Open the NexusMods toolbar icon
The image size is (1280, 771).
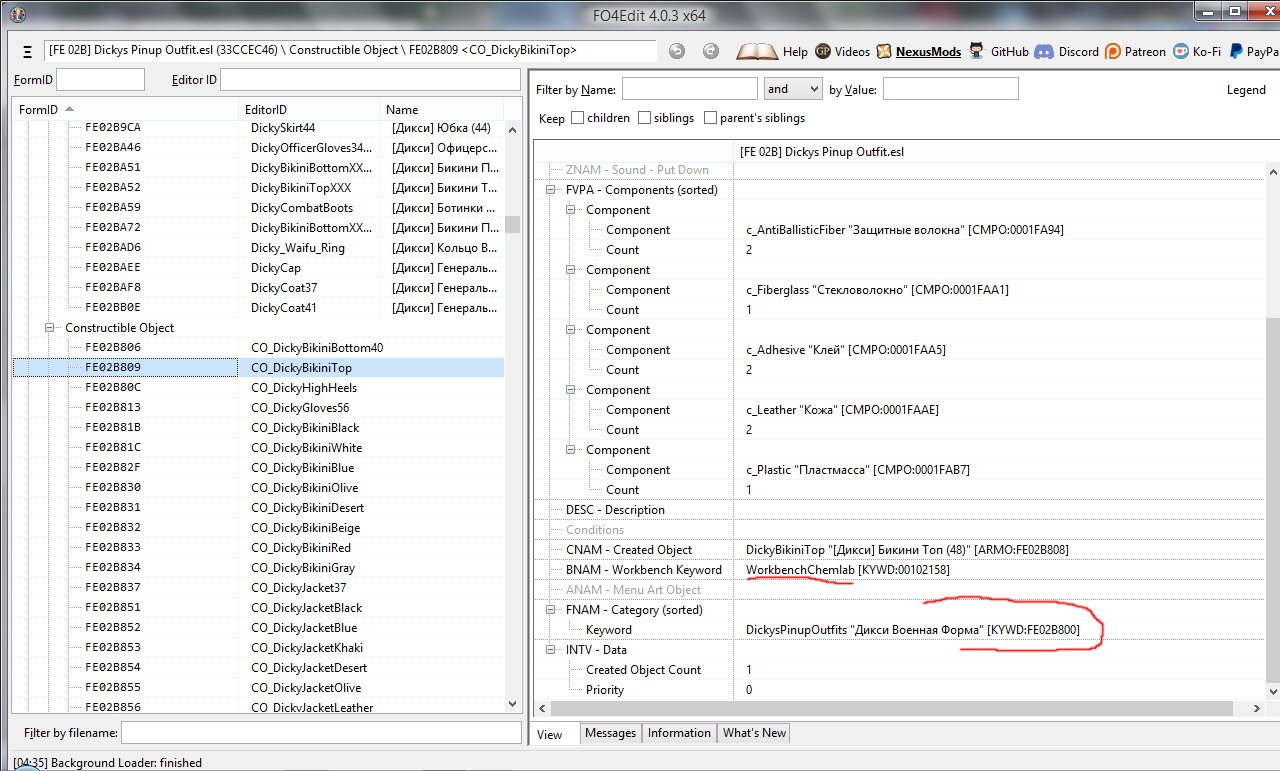click(x=885, y=52)
